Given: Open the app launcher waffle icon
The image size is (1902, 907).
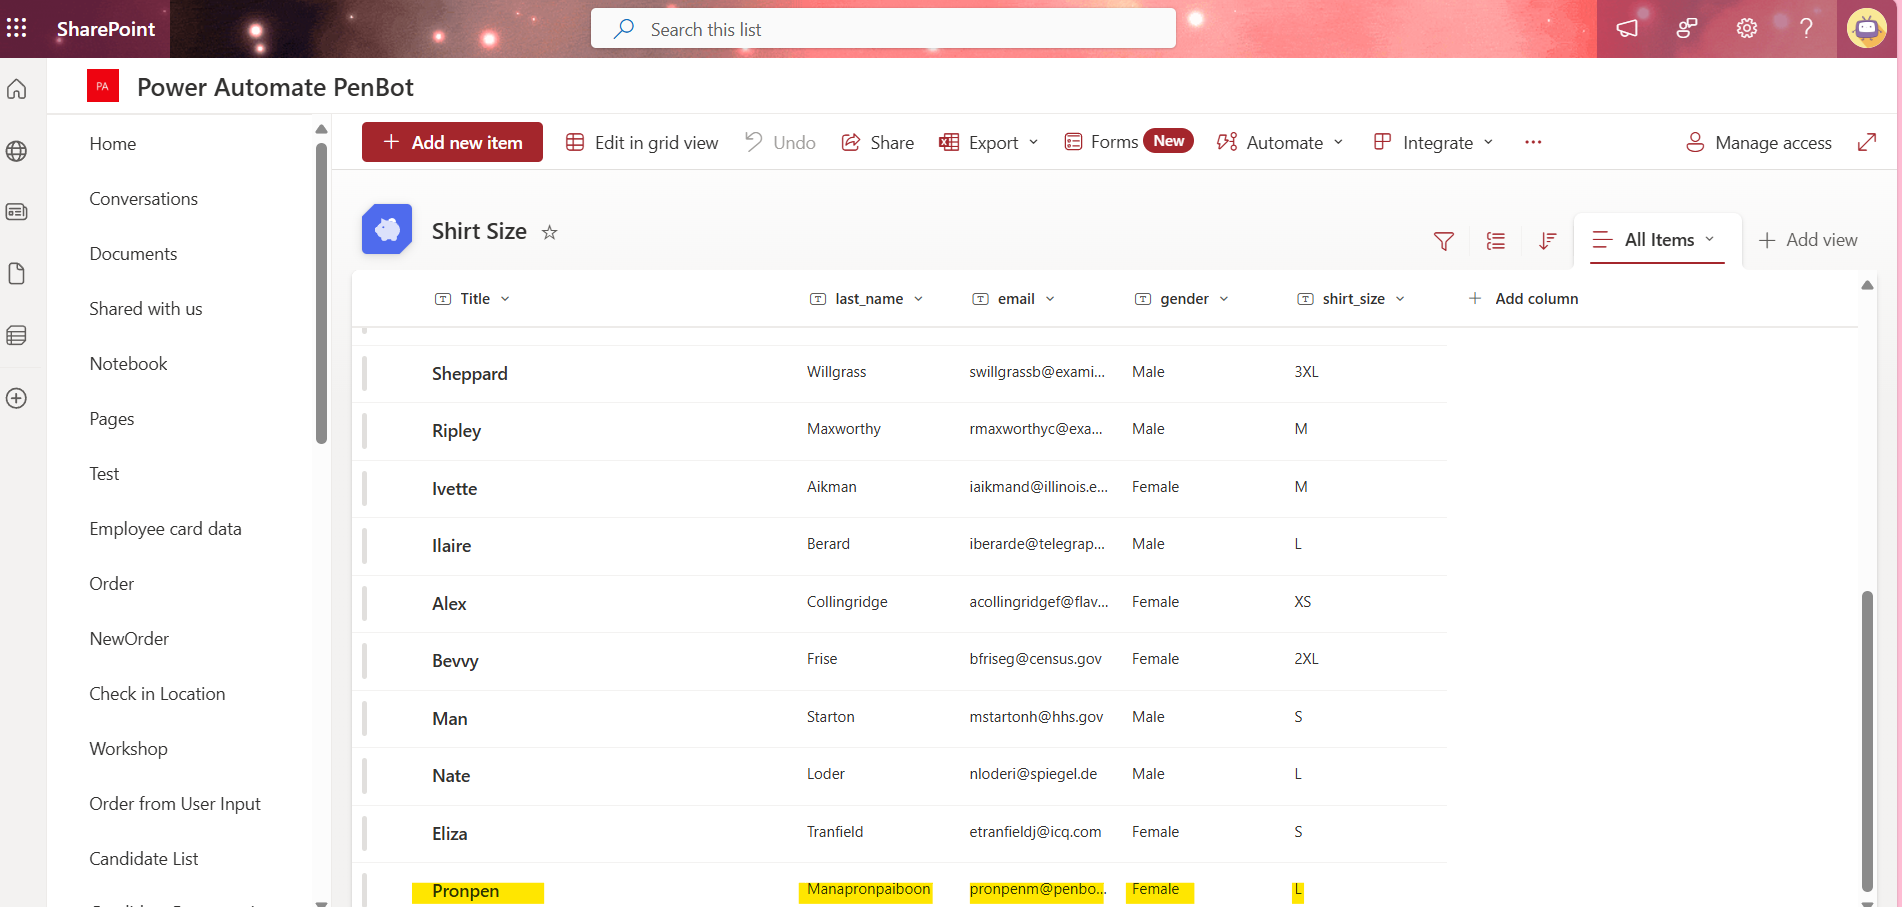Looking at the screenshot, I should tap(16, 28).
